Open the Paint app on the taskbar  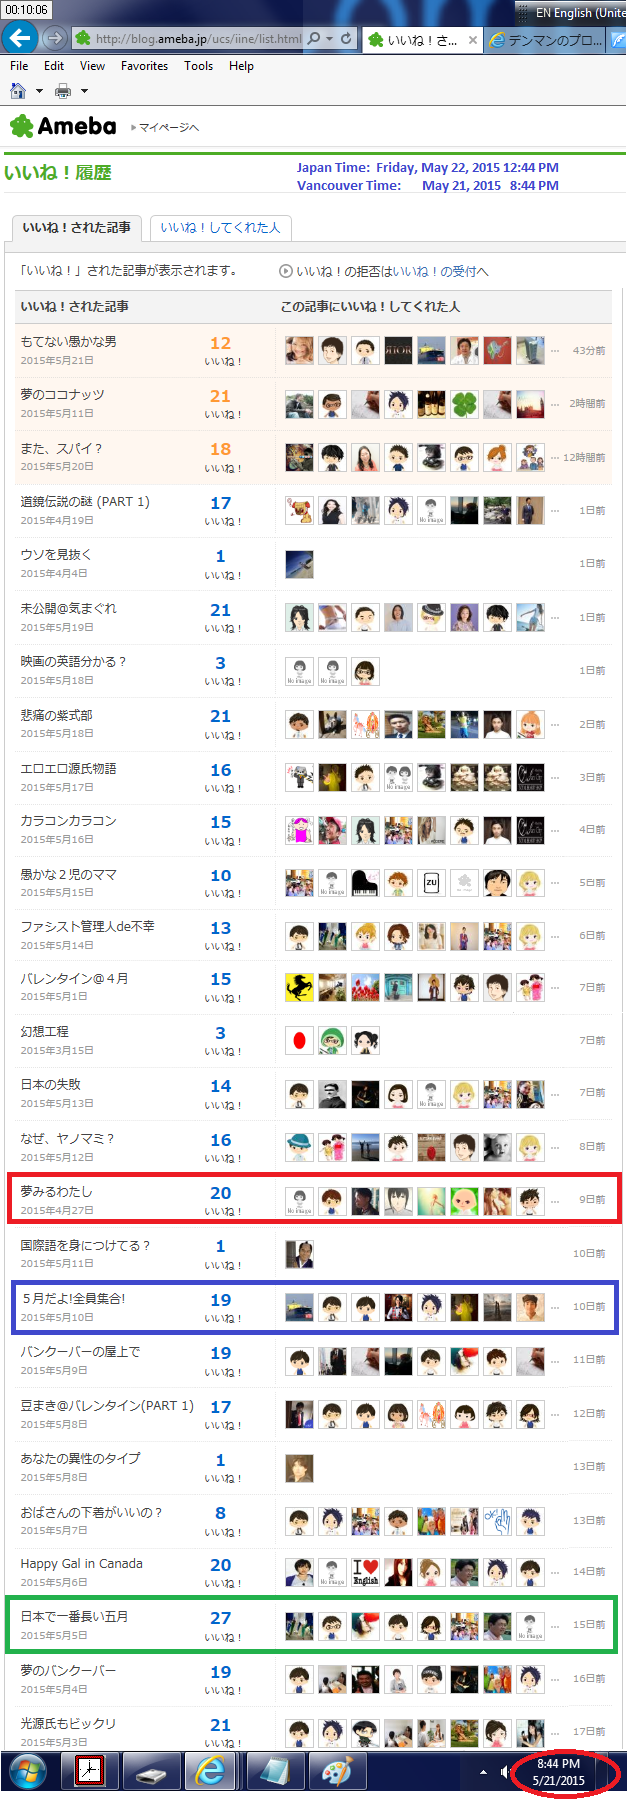[x=337, y=1772]
